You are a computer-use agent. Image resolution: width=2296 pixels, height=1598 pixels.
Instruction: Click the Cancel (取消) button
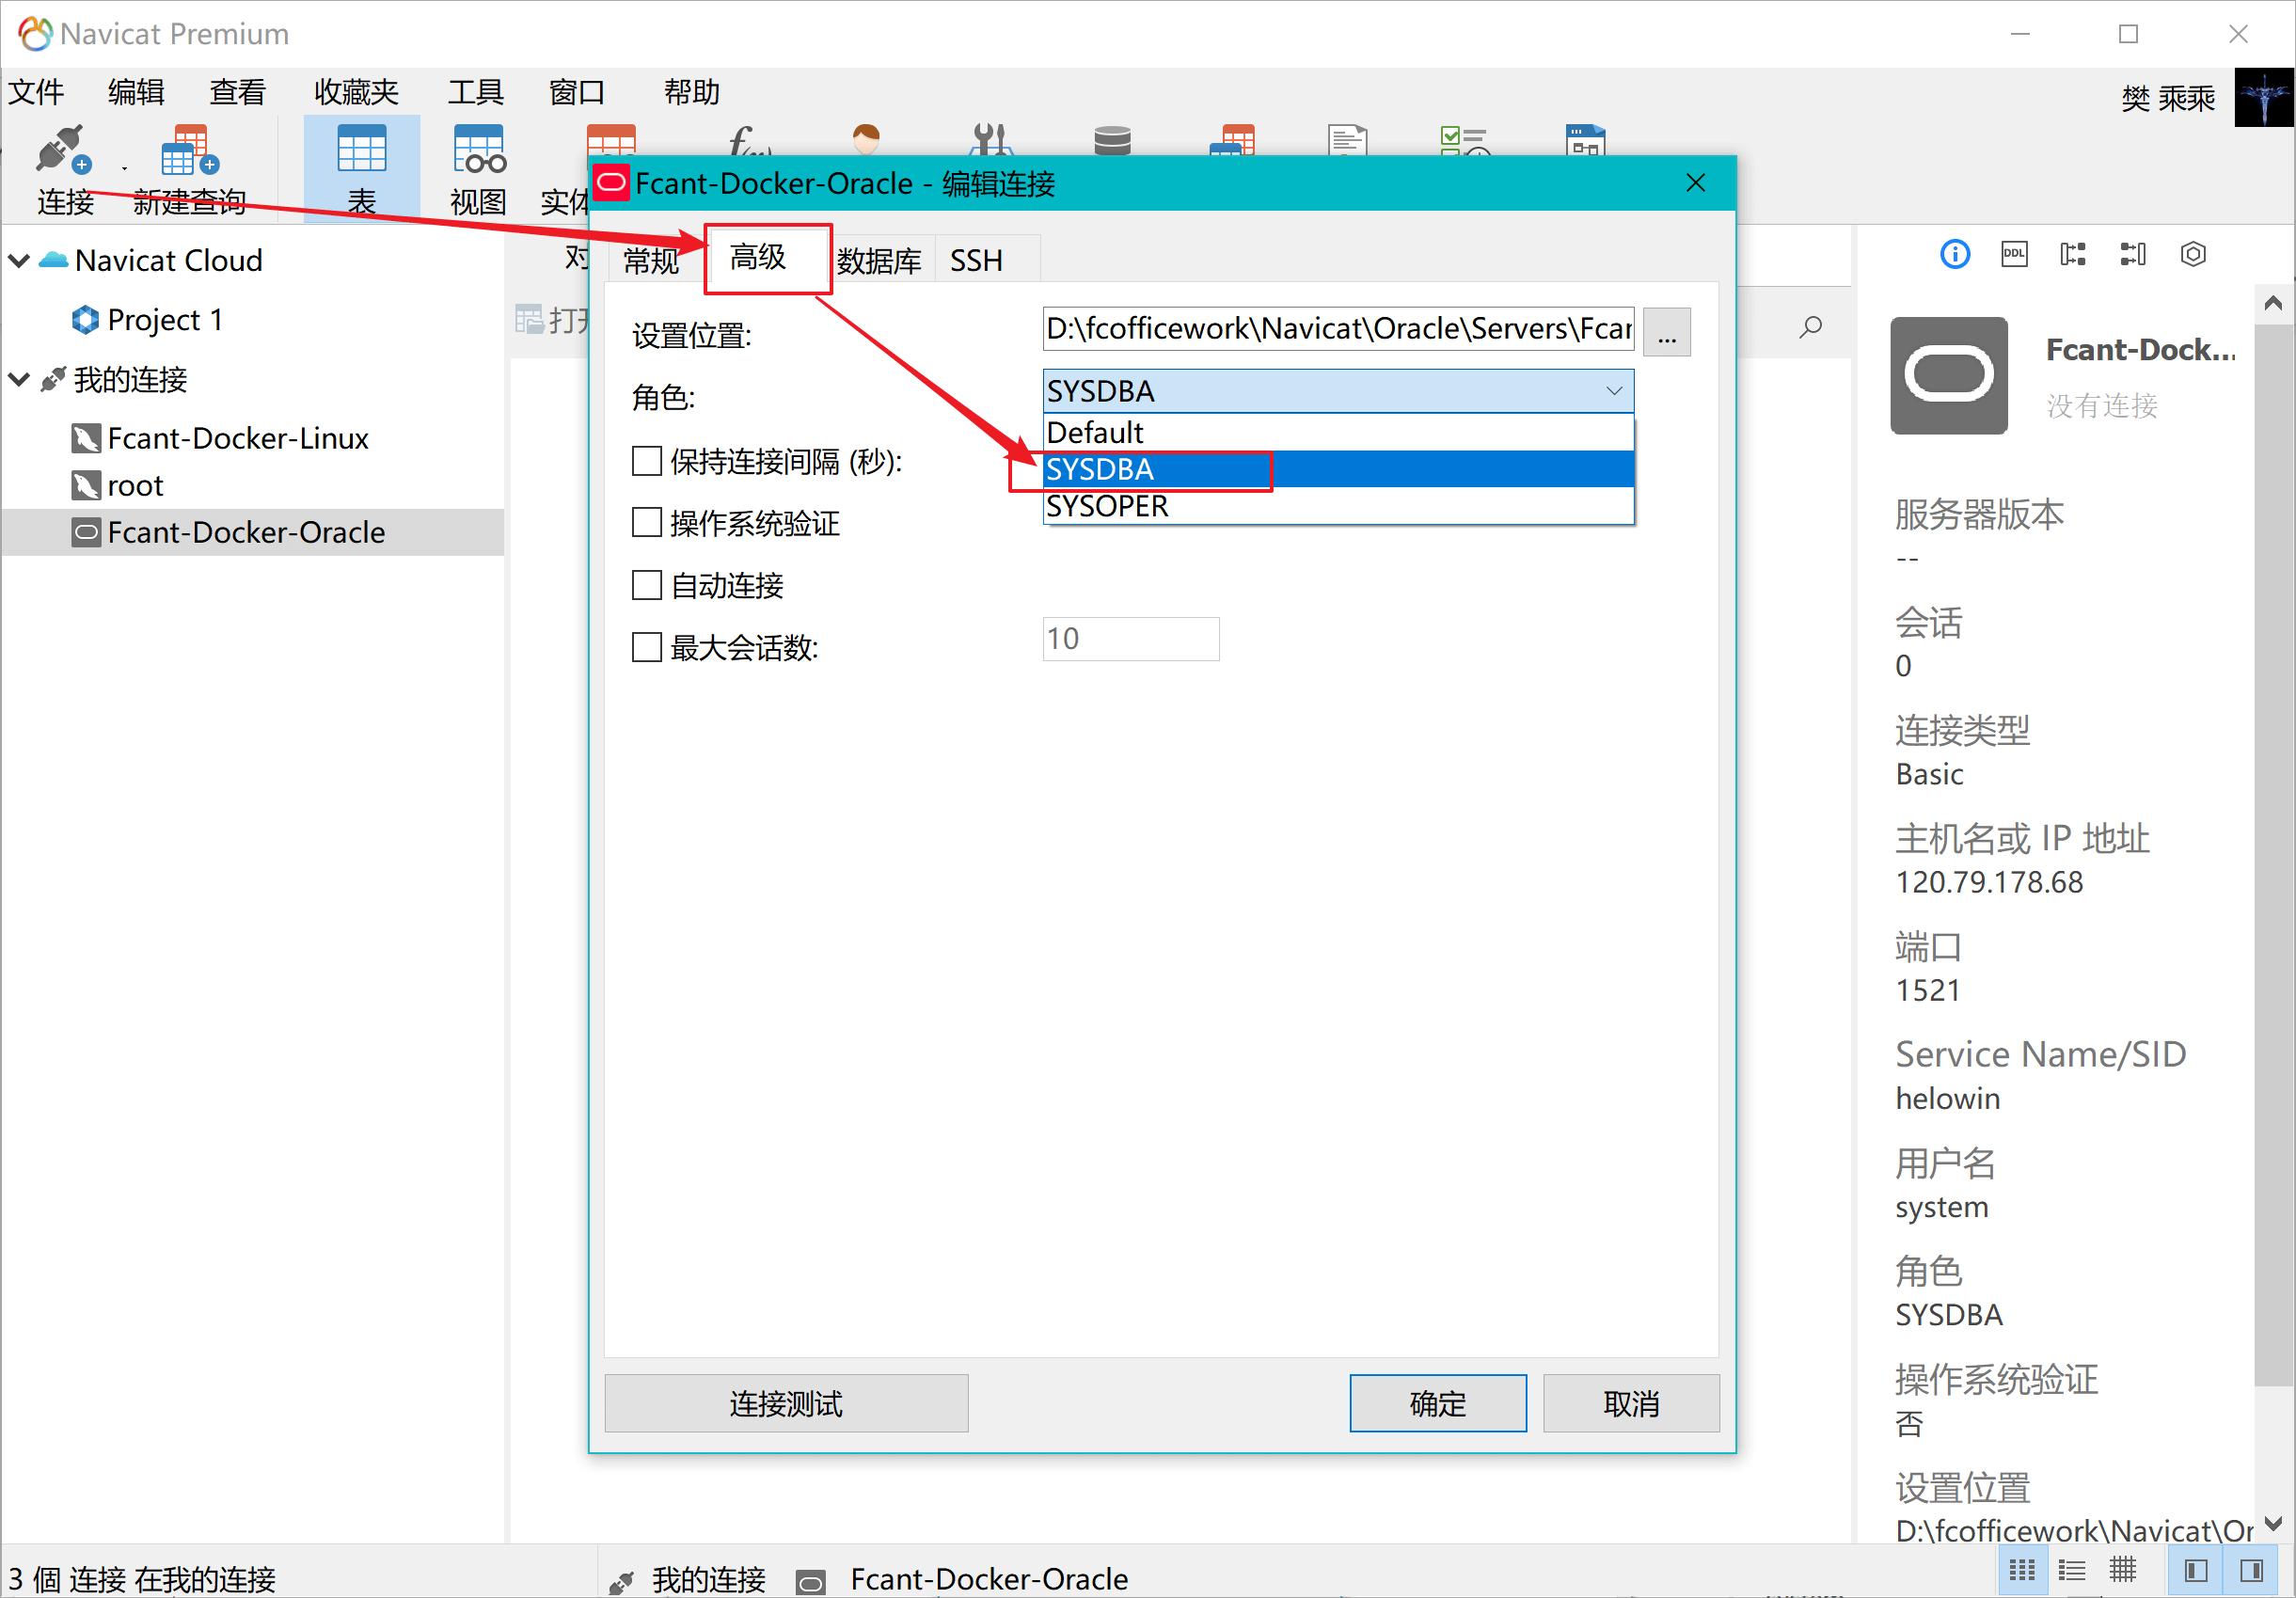coord(1630,1403)
